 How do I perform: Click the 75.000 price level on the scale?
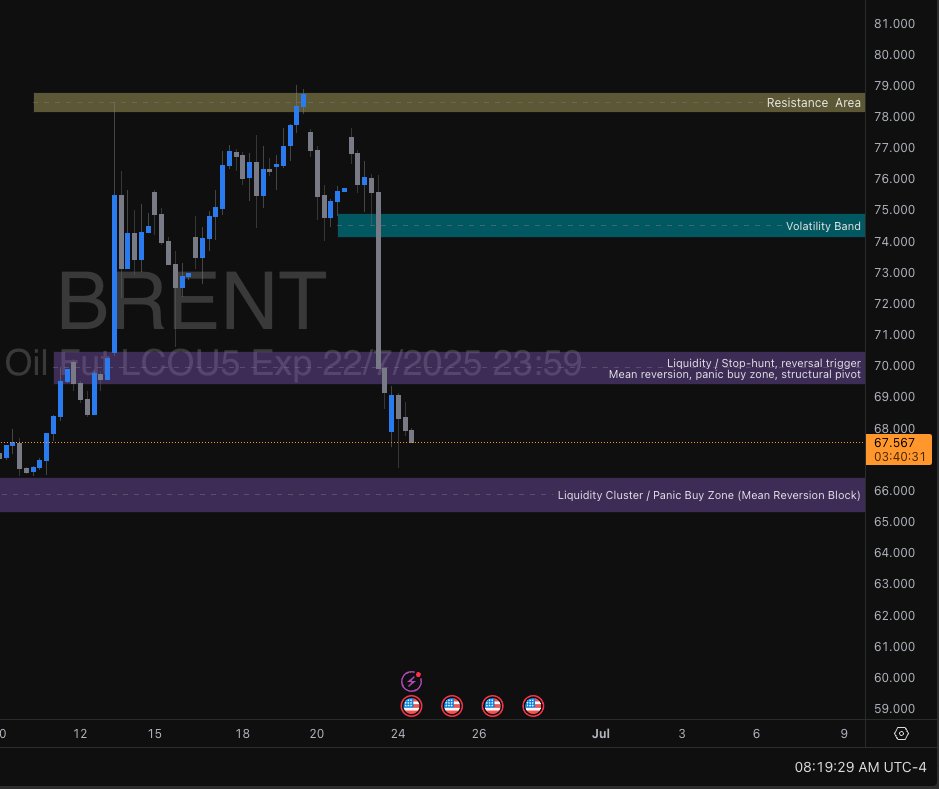893,210
